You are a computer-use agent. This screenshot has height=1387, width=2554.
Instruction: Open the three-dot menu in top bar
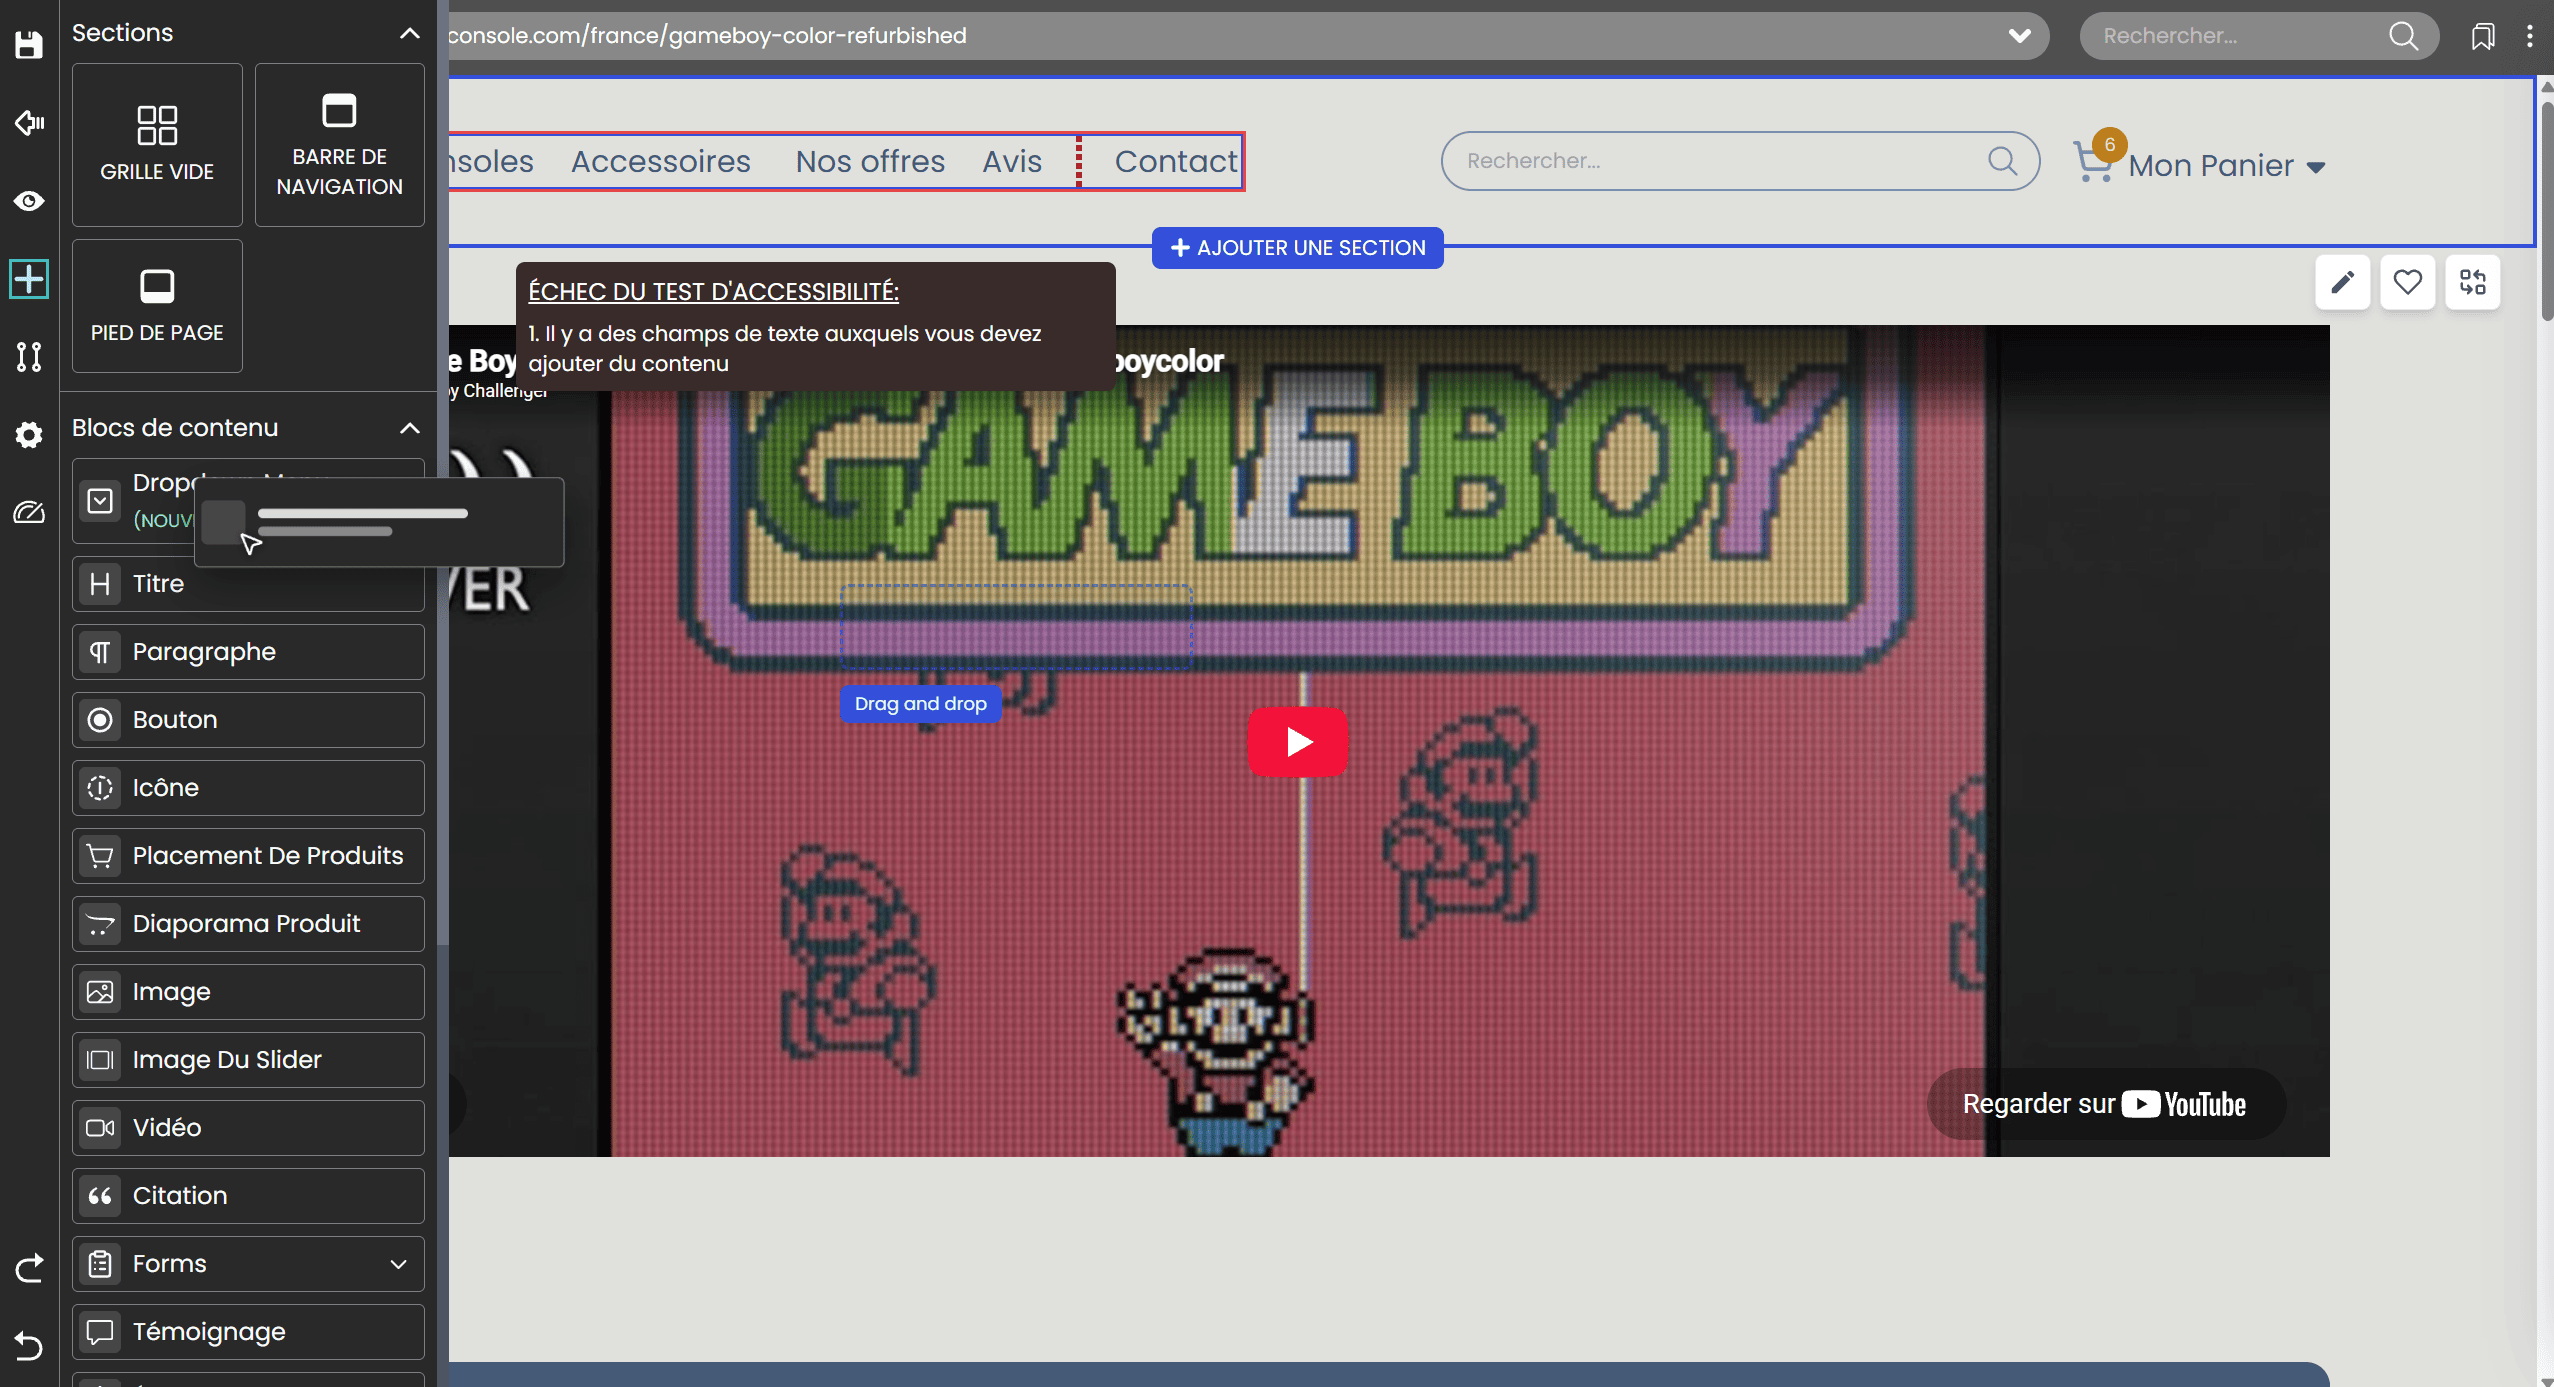click(2530, 36)
